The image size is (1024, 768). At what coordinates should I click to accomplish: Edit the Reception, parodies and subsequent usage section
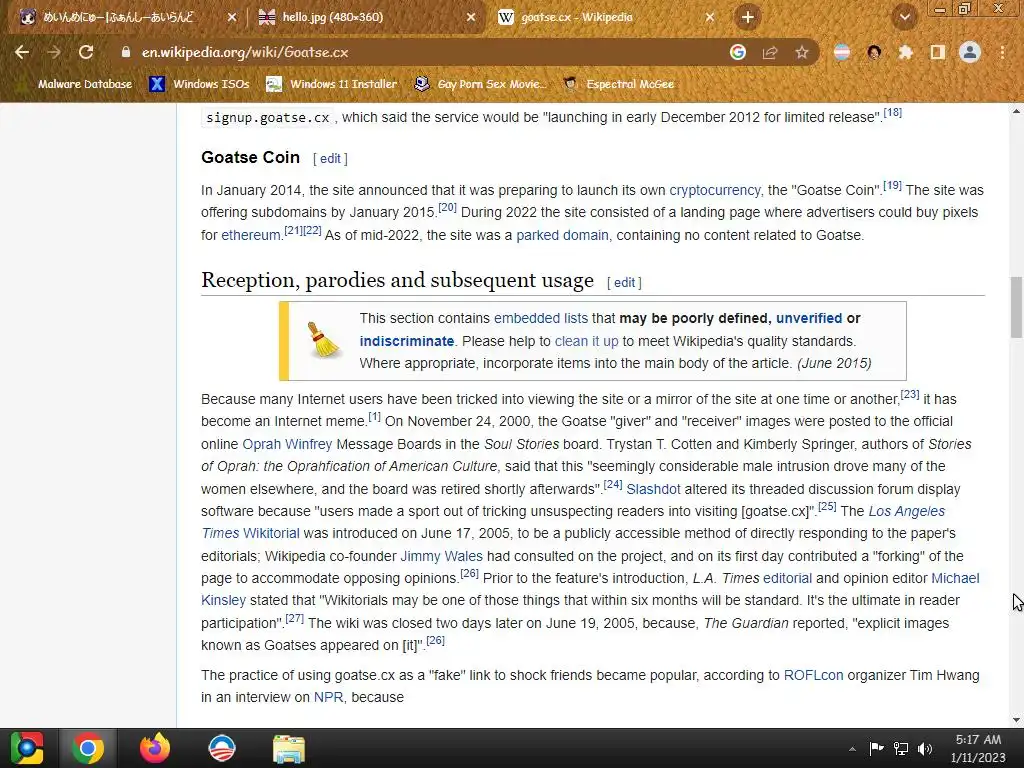(624, 283)
